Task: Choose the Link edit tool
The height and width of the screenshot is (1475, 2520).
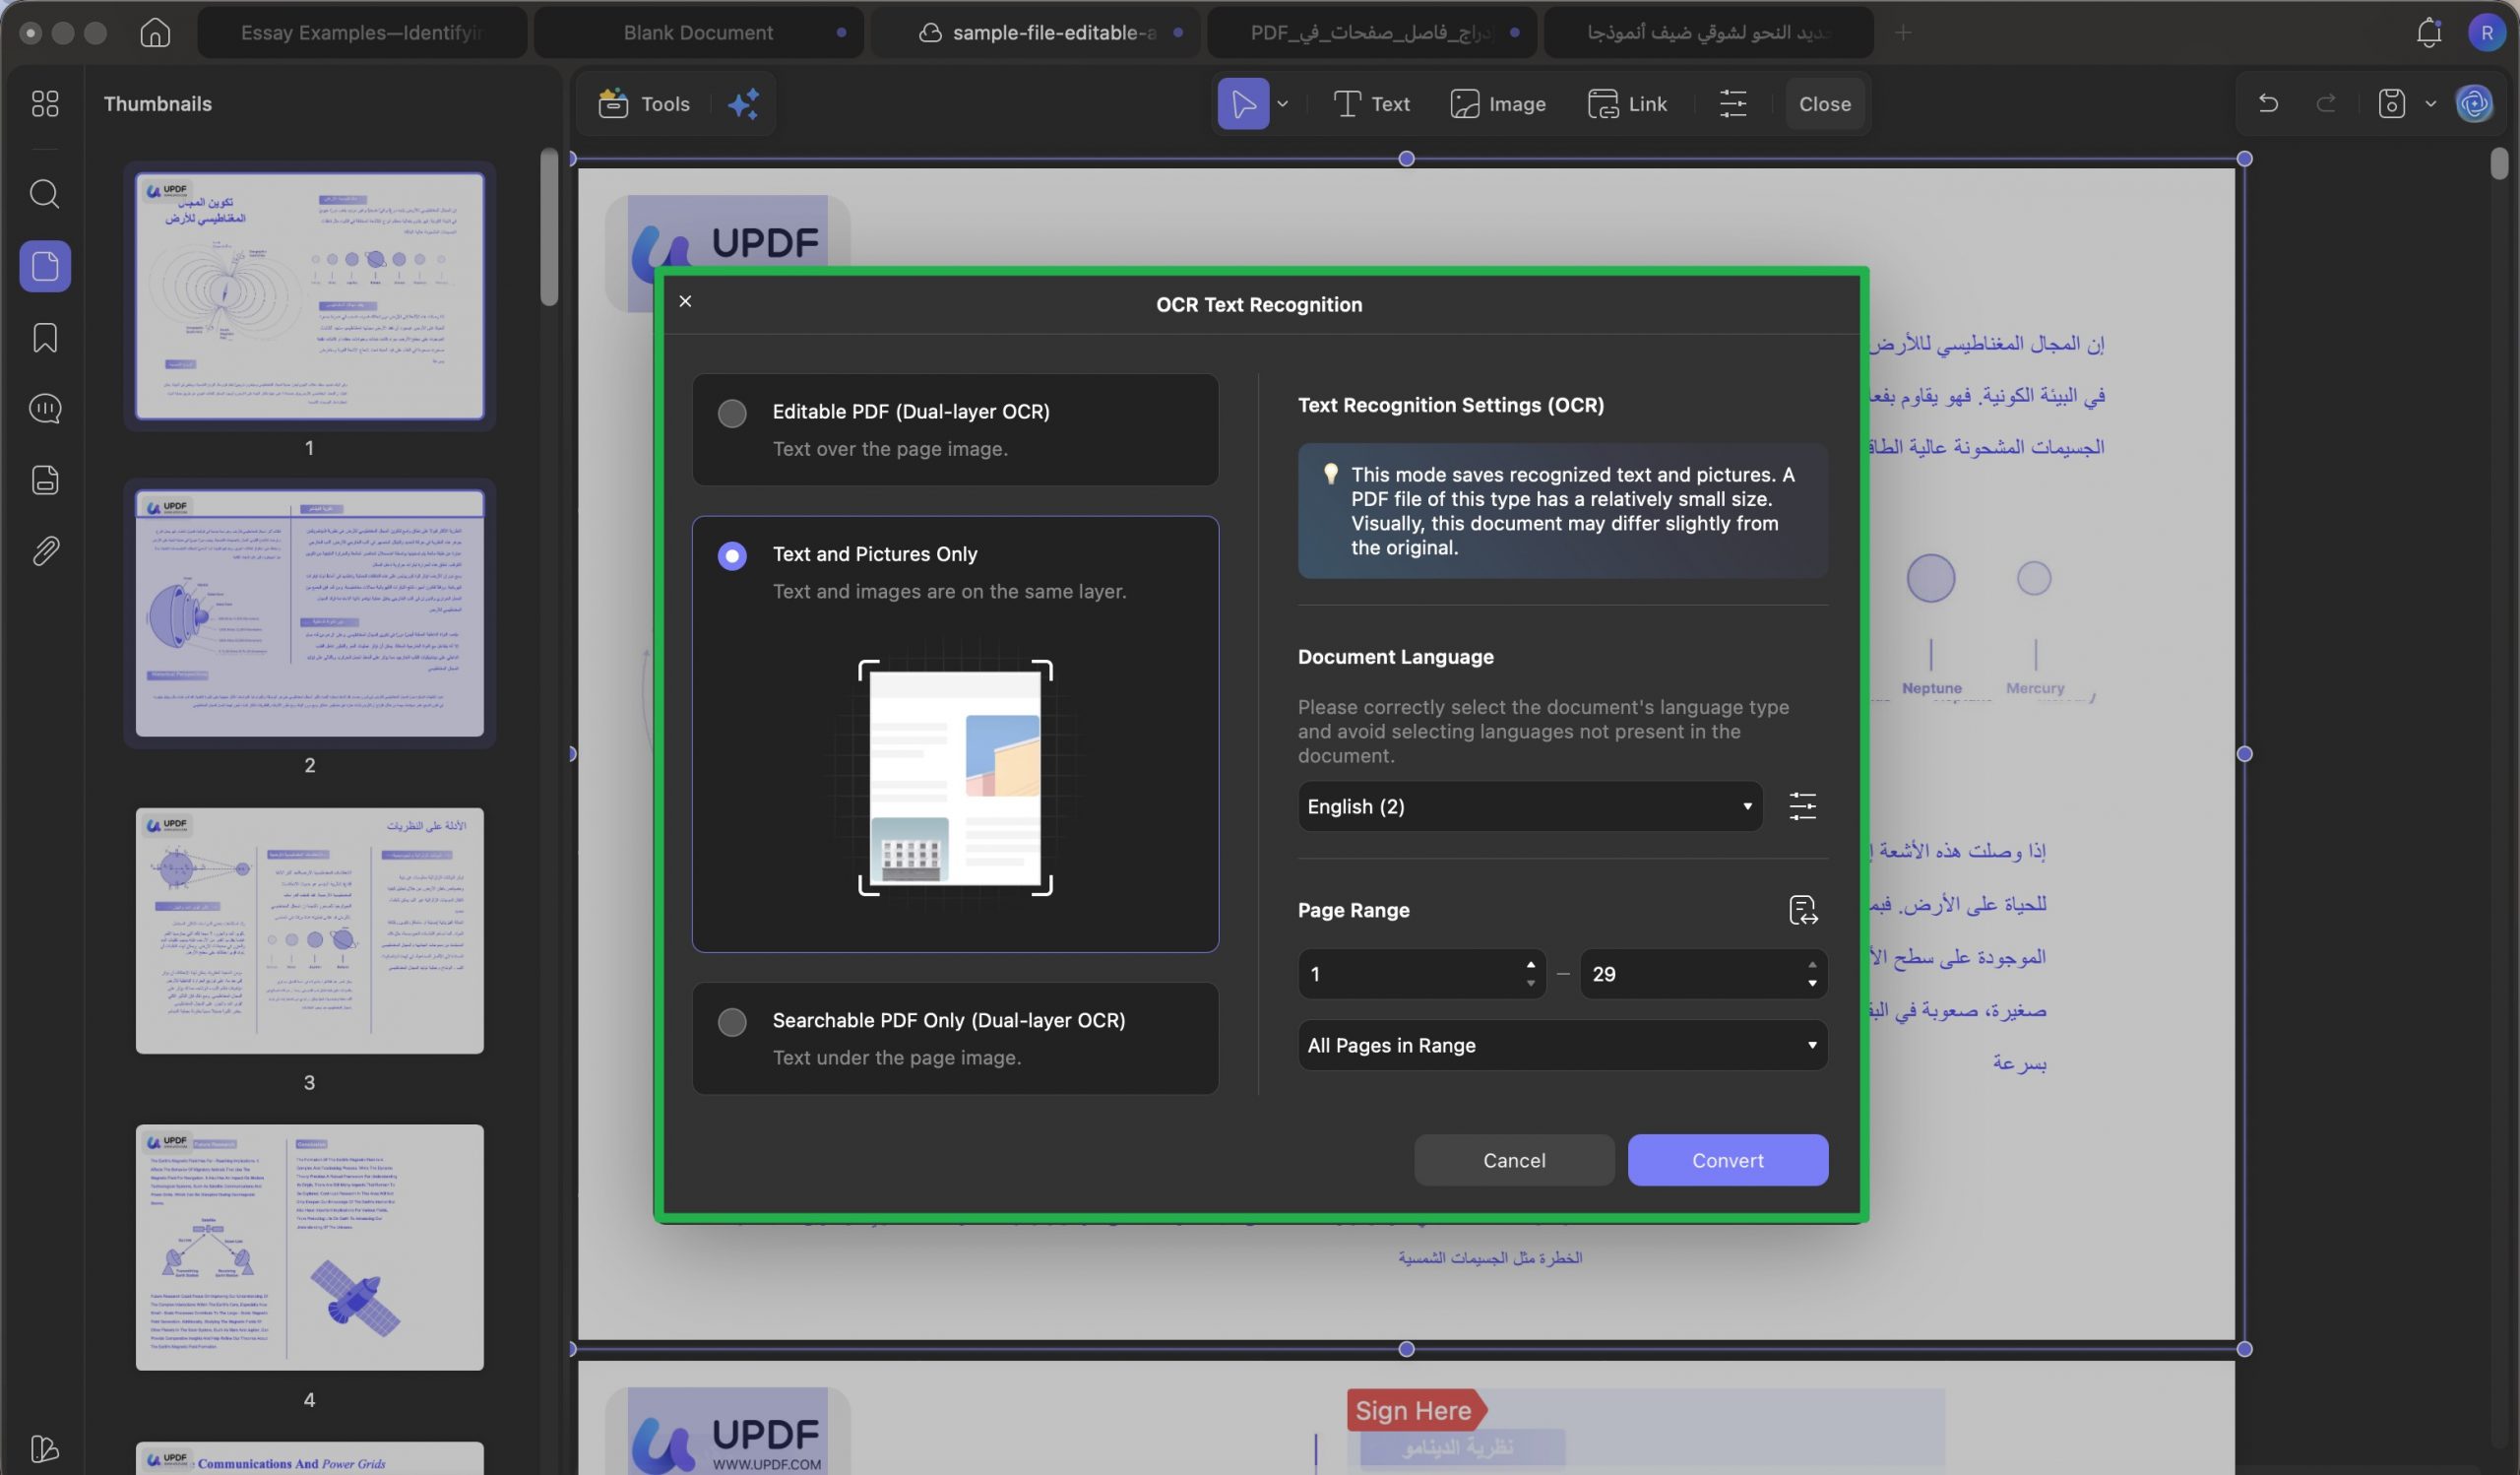Action: pyautogui.click(x=1627, y=104)
